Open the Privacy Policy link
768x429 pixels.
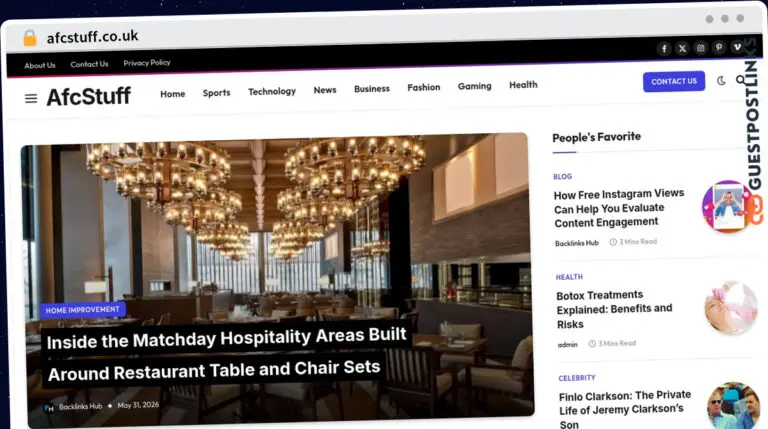pyautogui.click(x=147, y=63)
